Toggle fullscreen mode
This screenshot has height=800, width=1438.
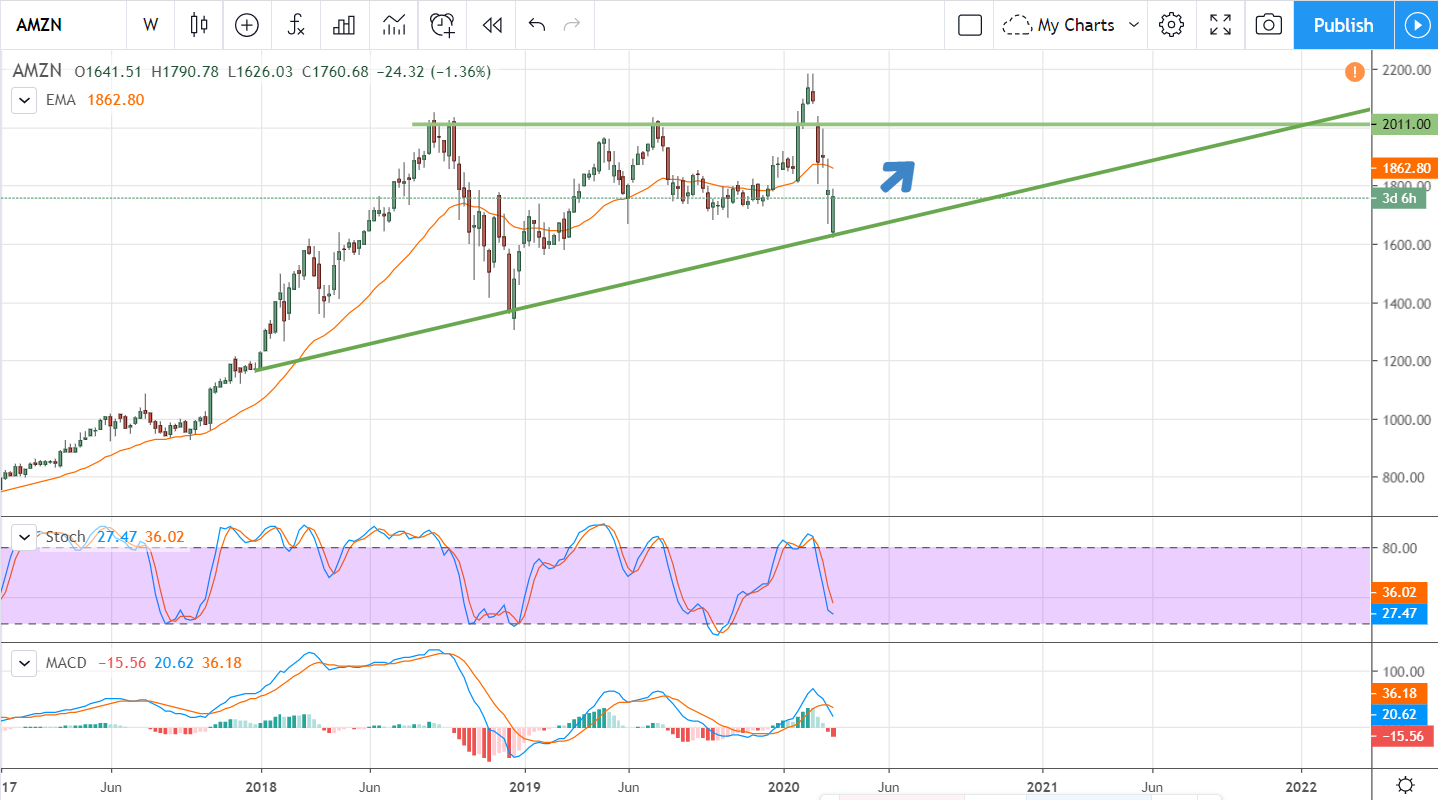1220,25
